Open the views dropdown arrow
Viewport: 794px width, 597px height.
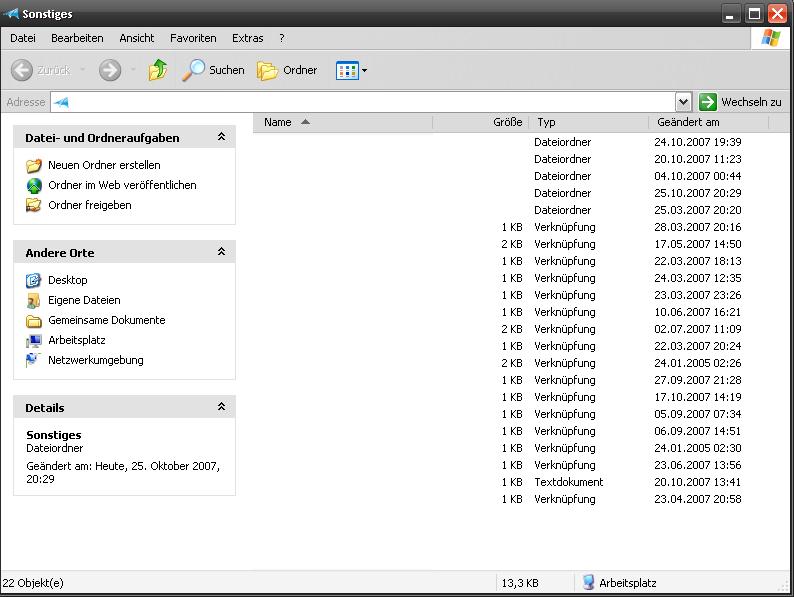pyautogui.click(x=364, y=70)
